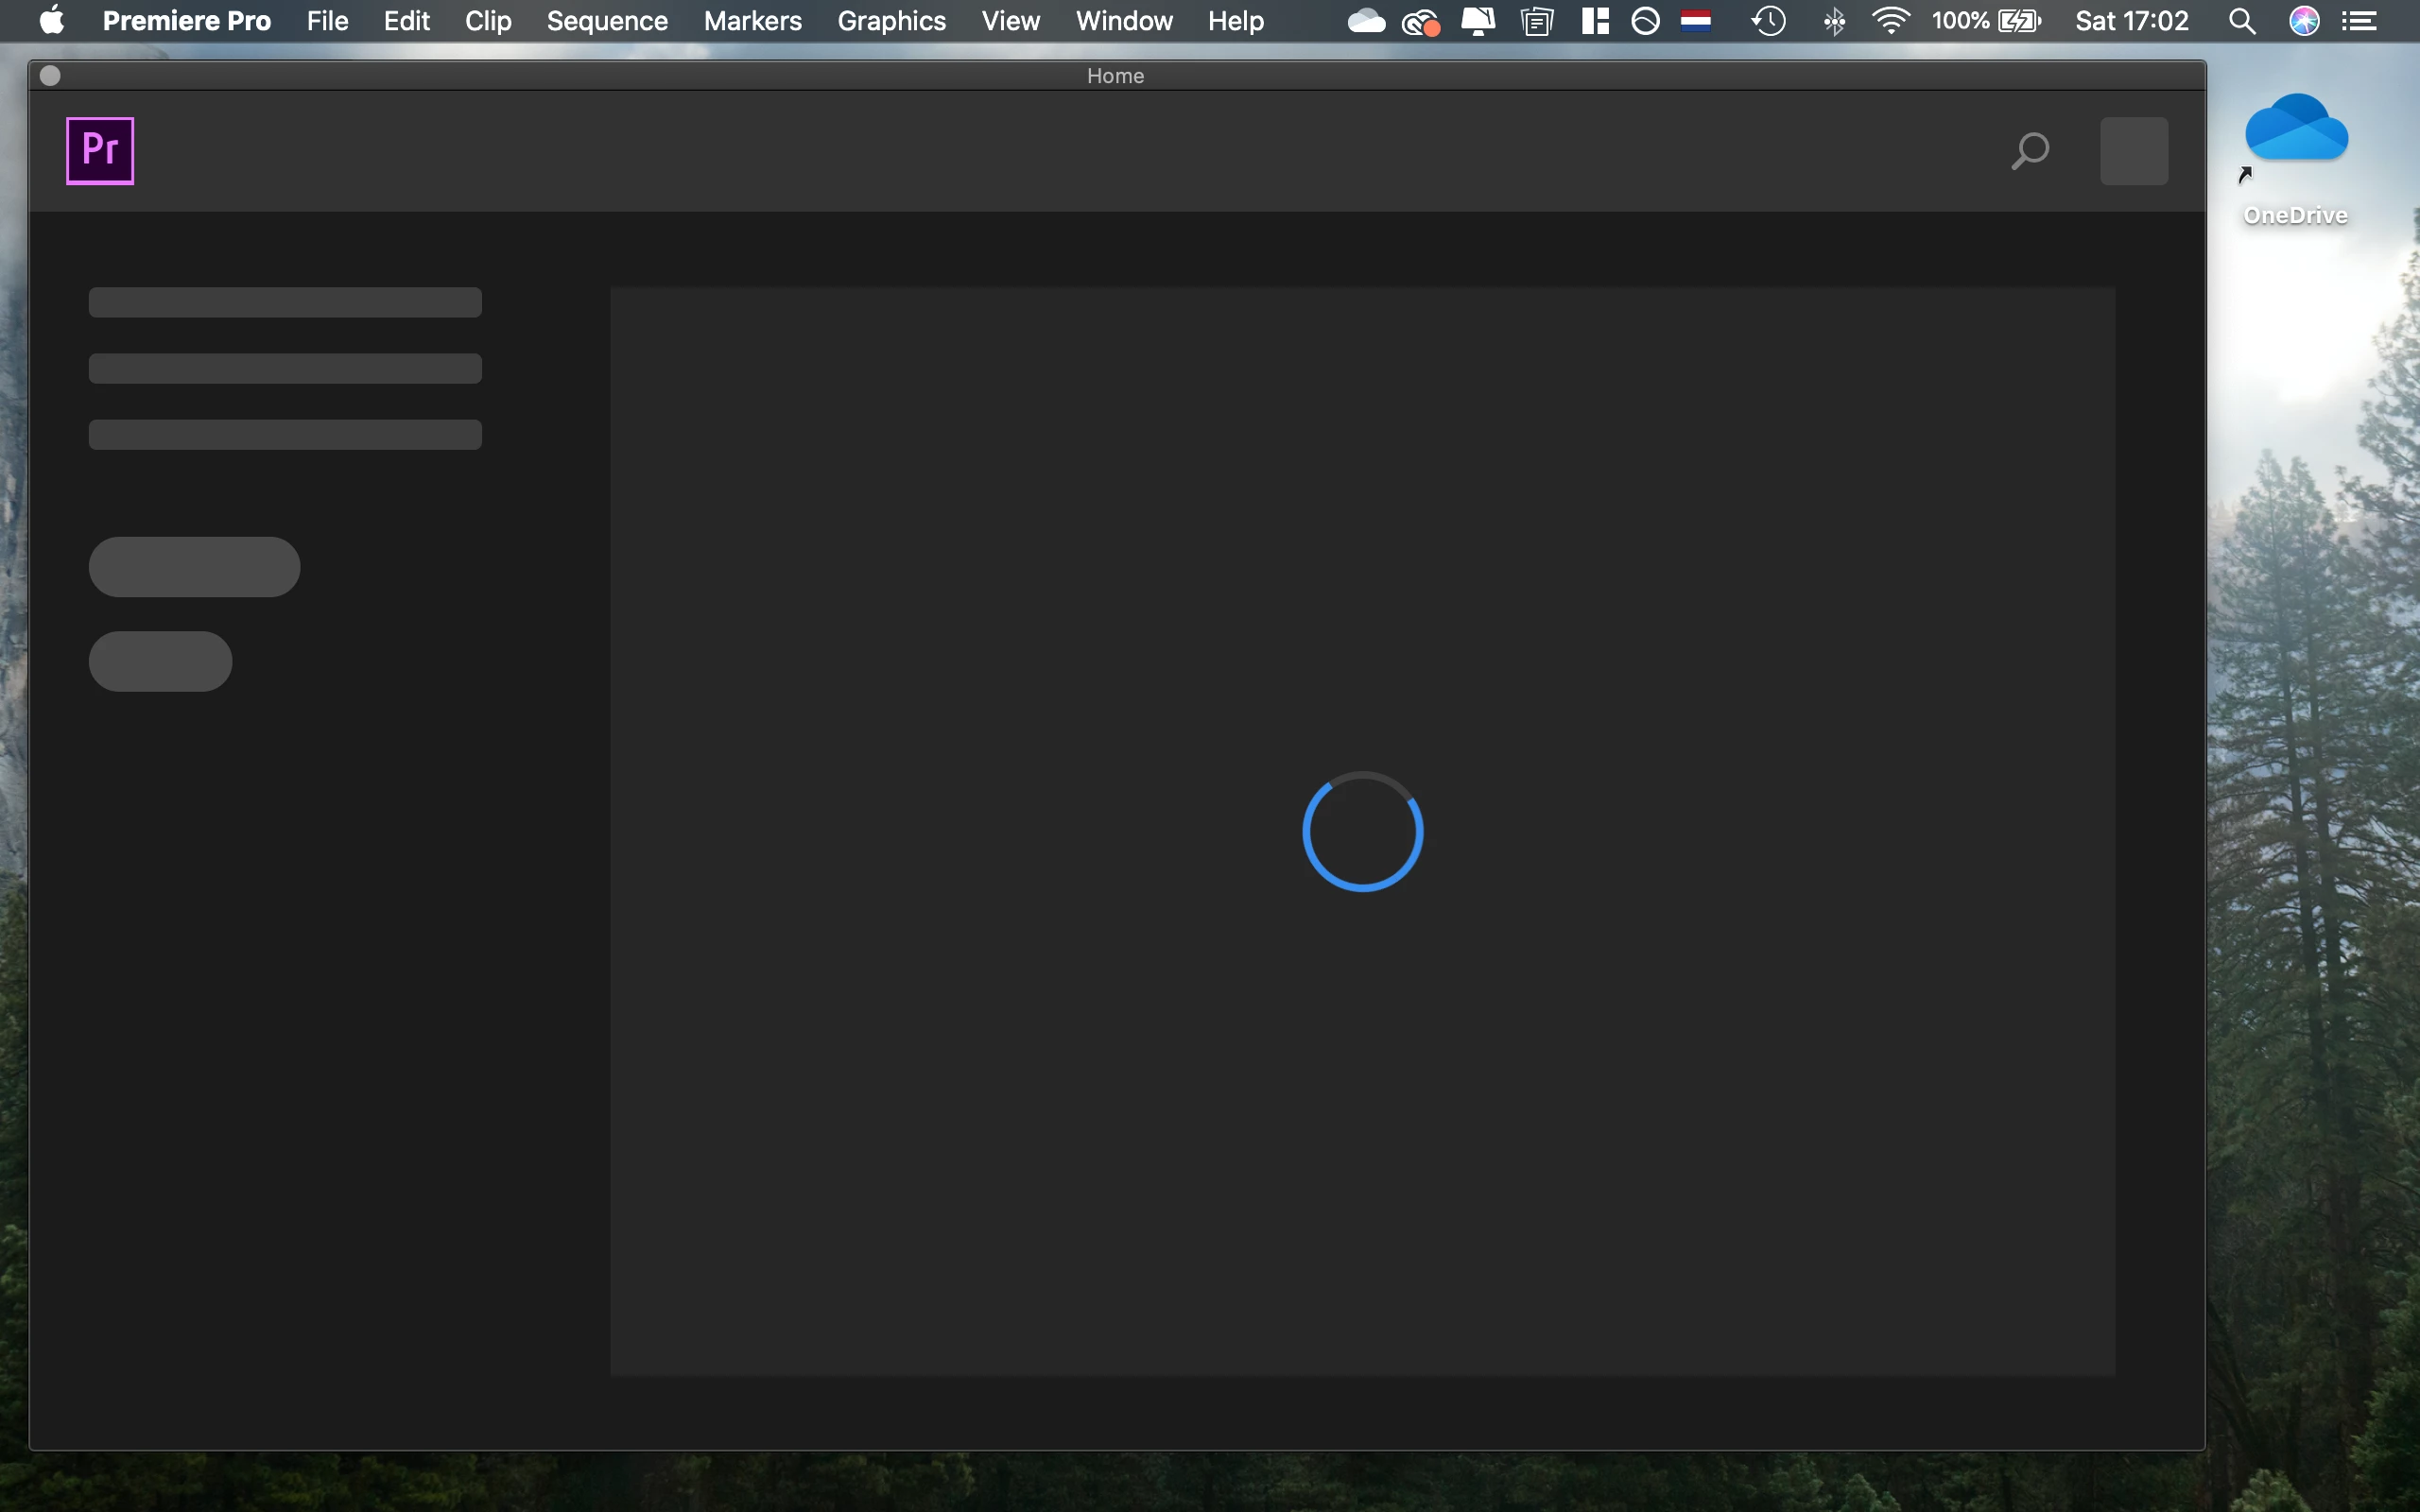Click the blue loading spinner
Viewport: 2420px width, 1512px height.
1362,831
